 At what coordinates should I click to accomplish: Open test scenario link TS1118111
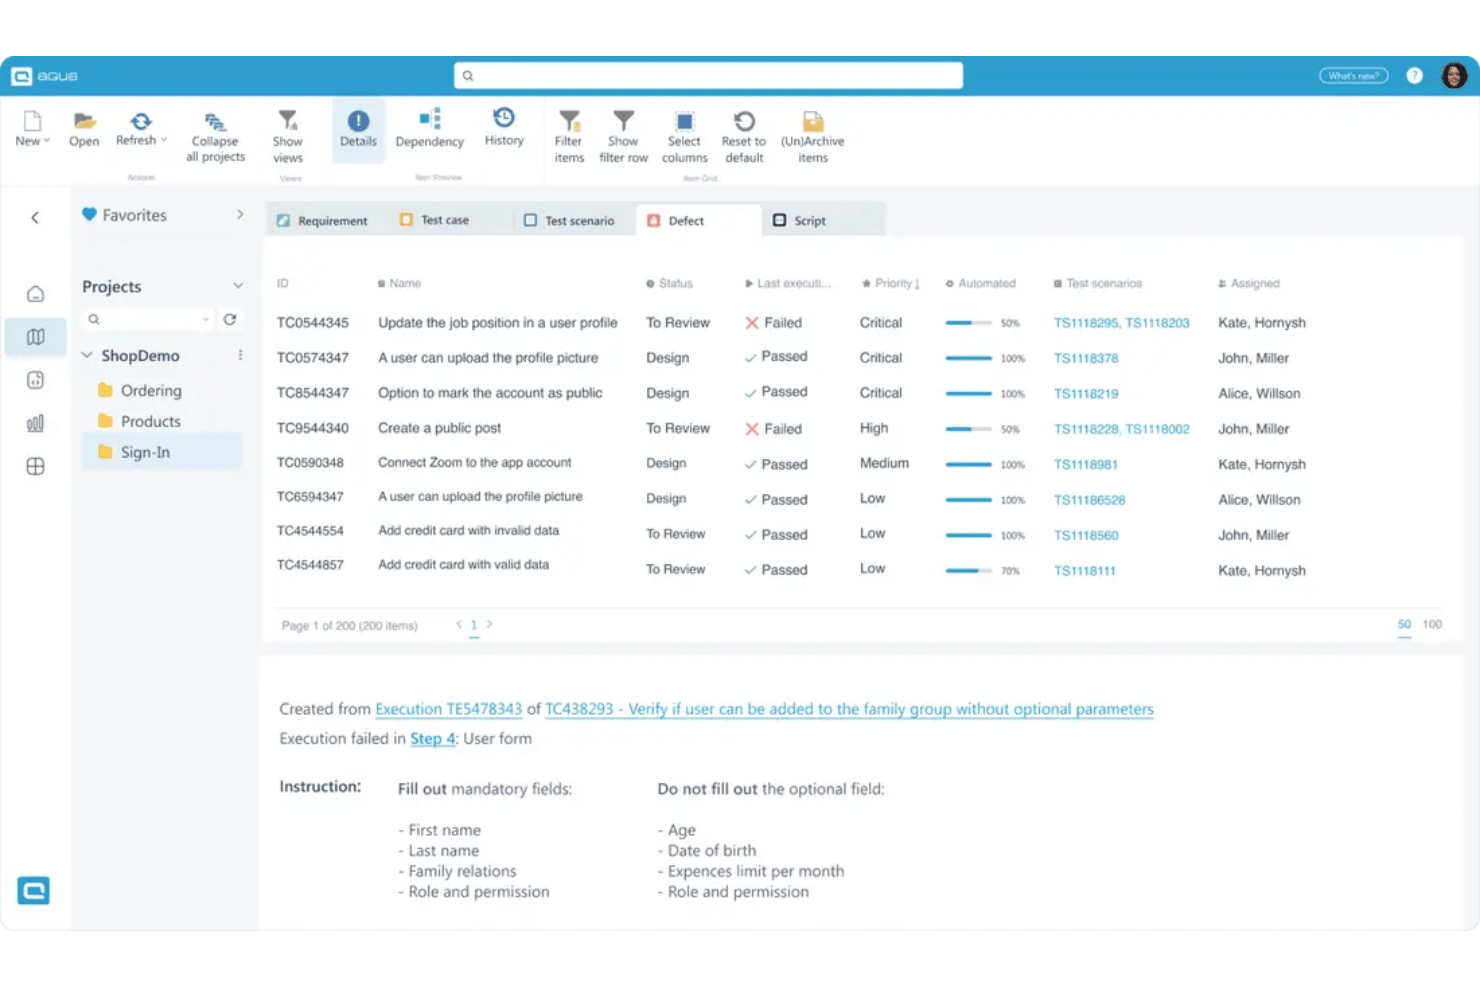pyautogui.click(x=1084, y=571)
